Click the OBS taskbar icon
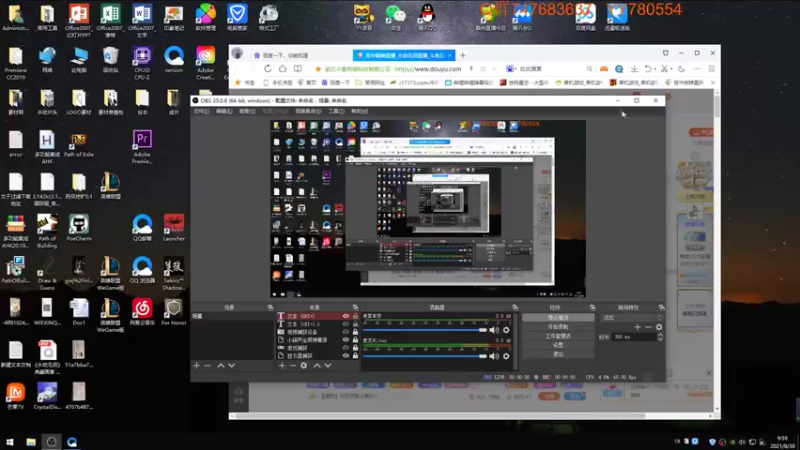 (x=52, y=442)
